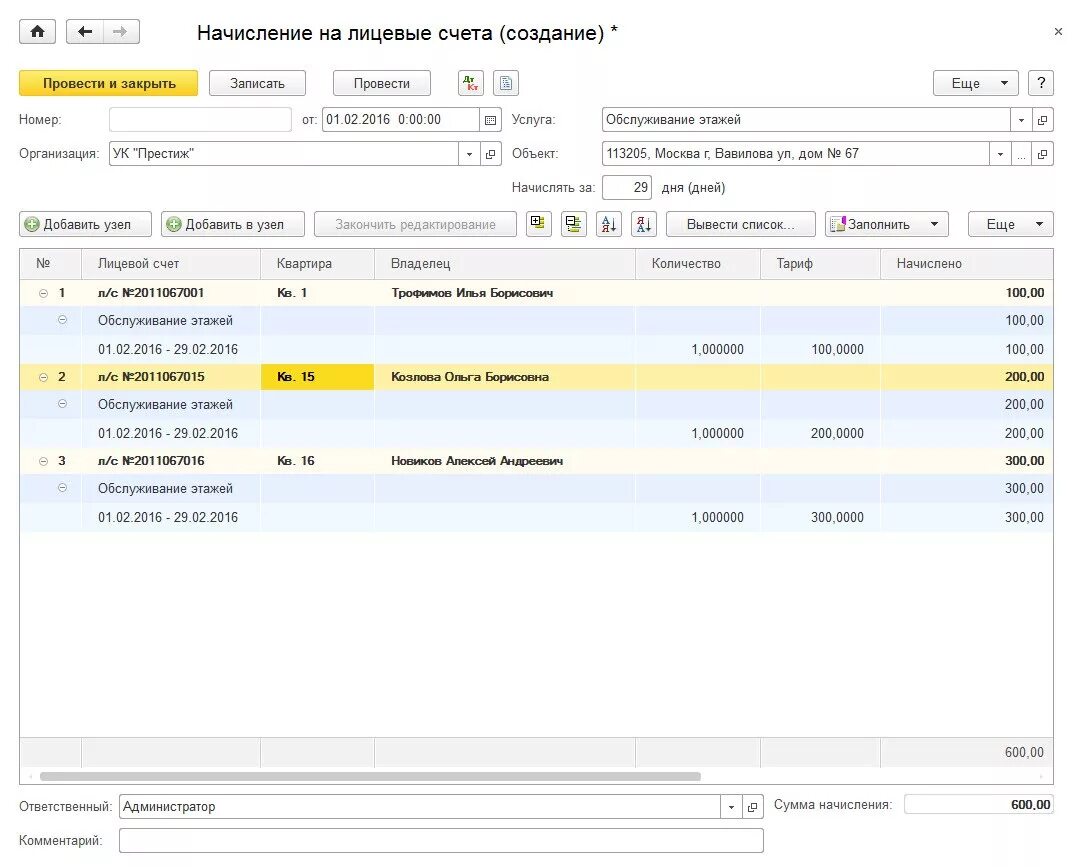The image size is (1080, 867).
Task: Select account л/с №2011067001
Action: tap(151, 293)
